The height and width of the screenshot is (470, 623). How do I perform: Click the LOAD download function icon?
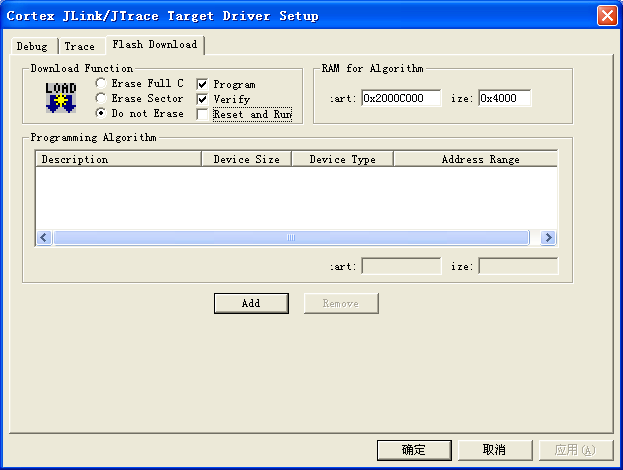point(61,98)
